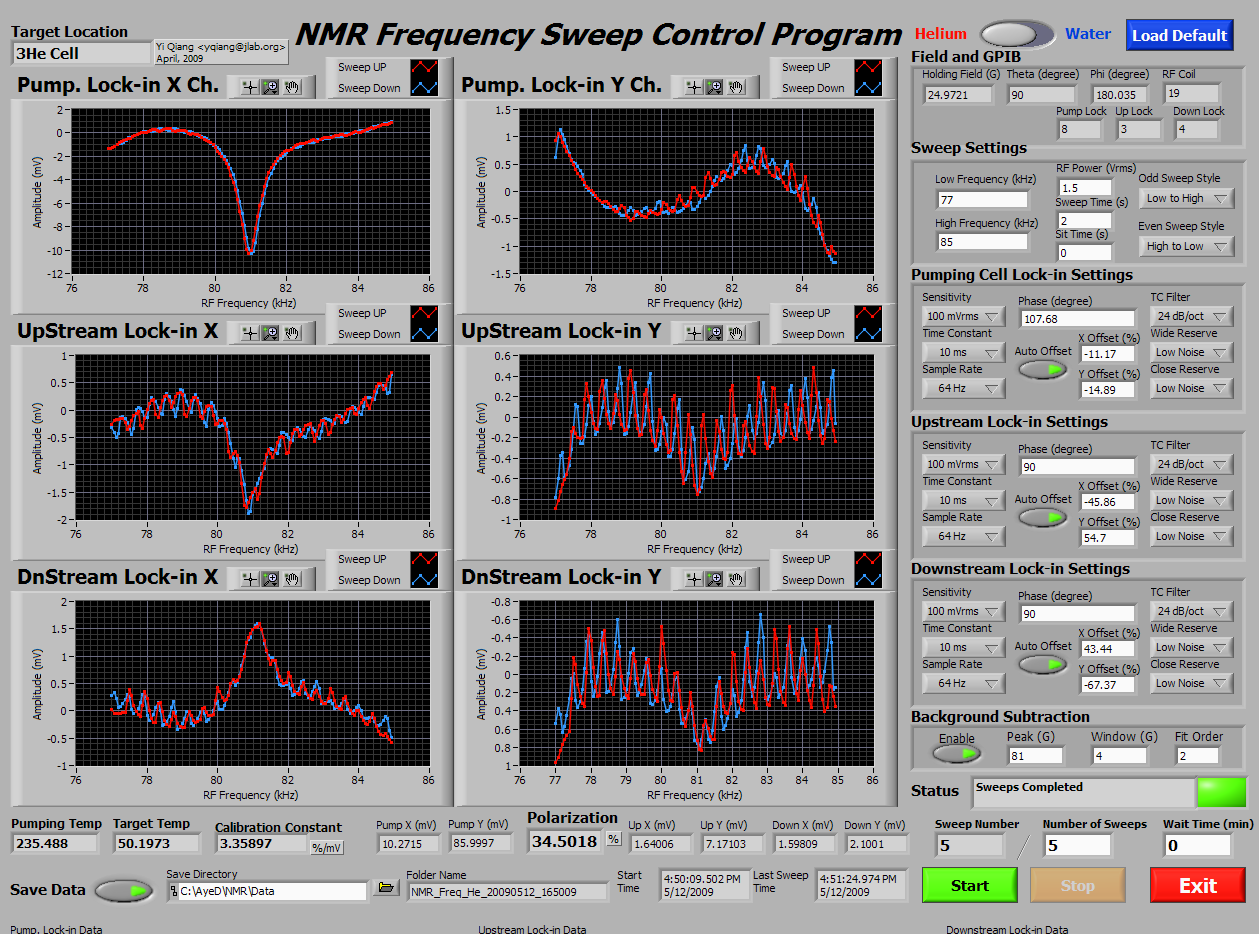Click the Sweep UP legend icon of Pump. Lock-in X Ch.
Viewport: 1259px width, 934px height.
tap(424, 67)
